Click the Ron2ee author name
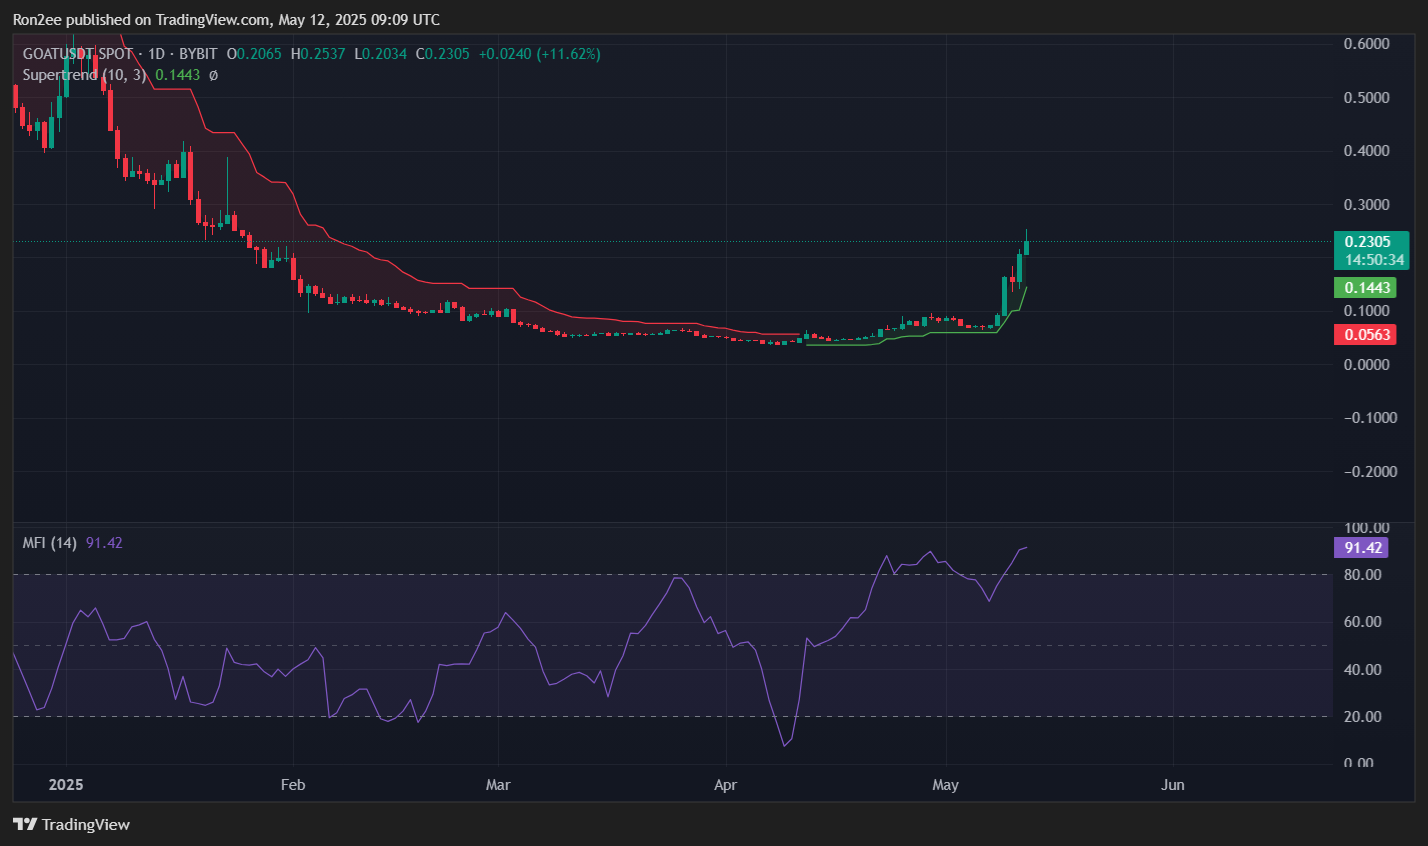Image resolution: width=1428 pixels, height=846 pixels. pyautogui.click(x=40, y=19)
